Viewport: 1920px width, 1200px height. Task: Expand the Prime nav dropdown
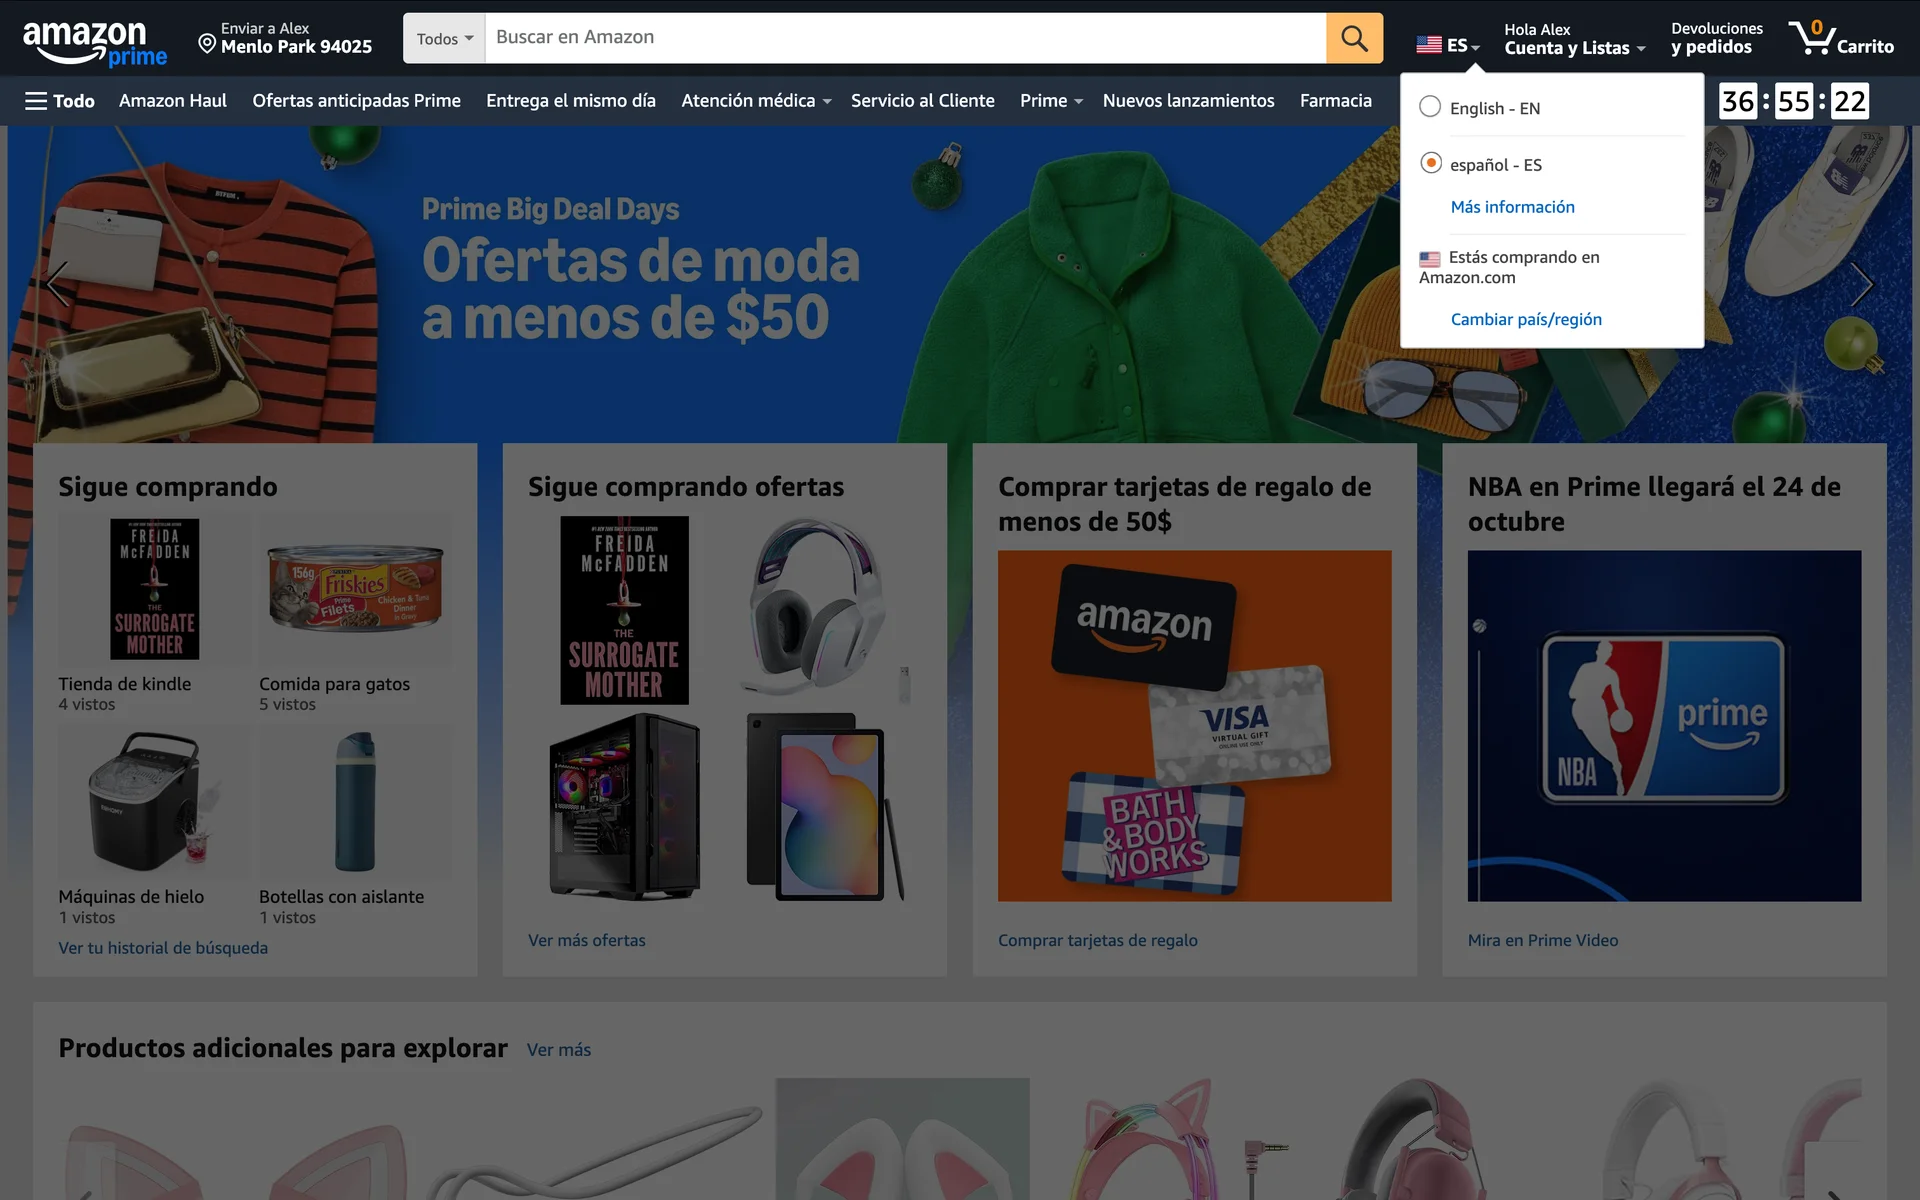pyautogui.click(x=1051, y=101)
